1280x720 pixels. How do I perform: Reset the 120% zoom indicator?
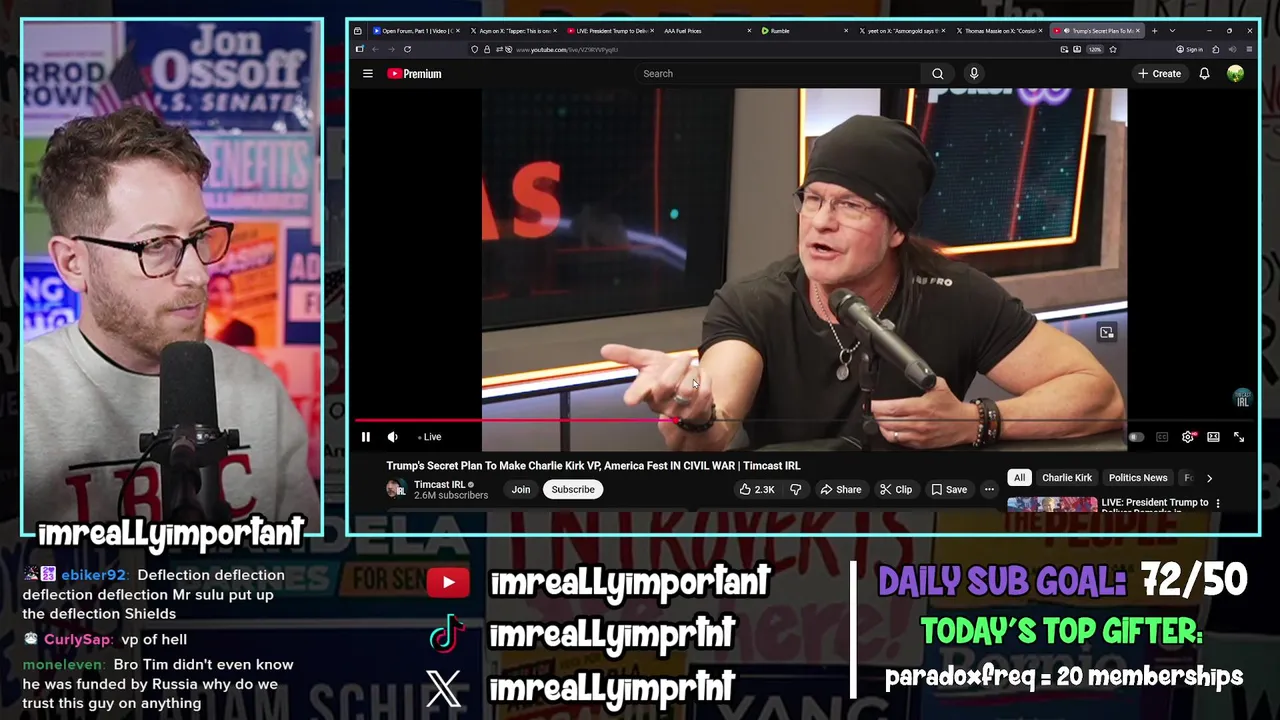(1095, 49)
